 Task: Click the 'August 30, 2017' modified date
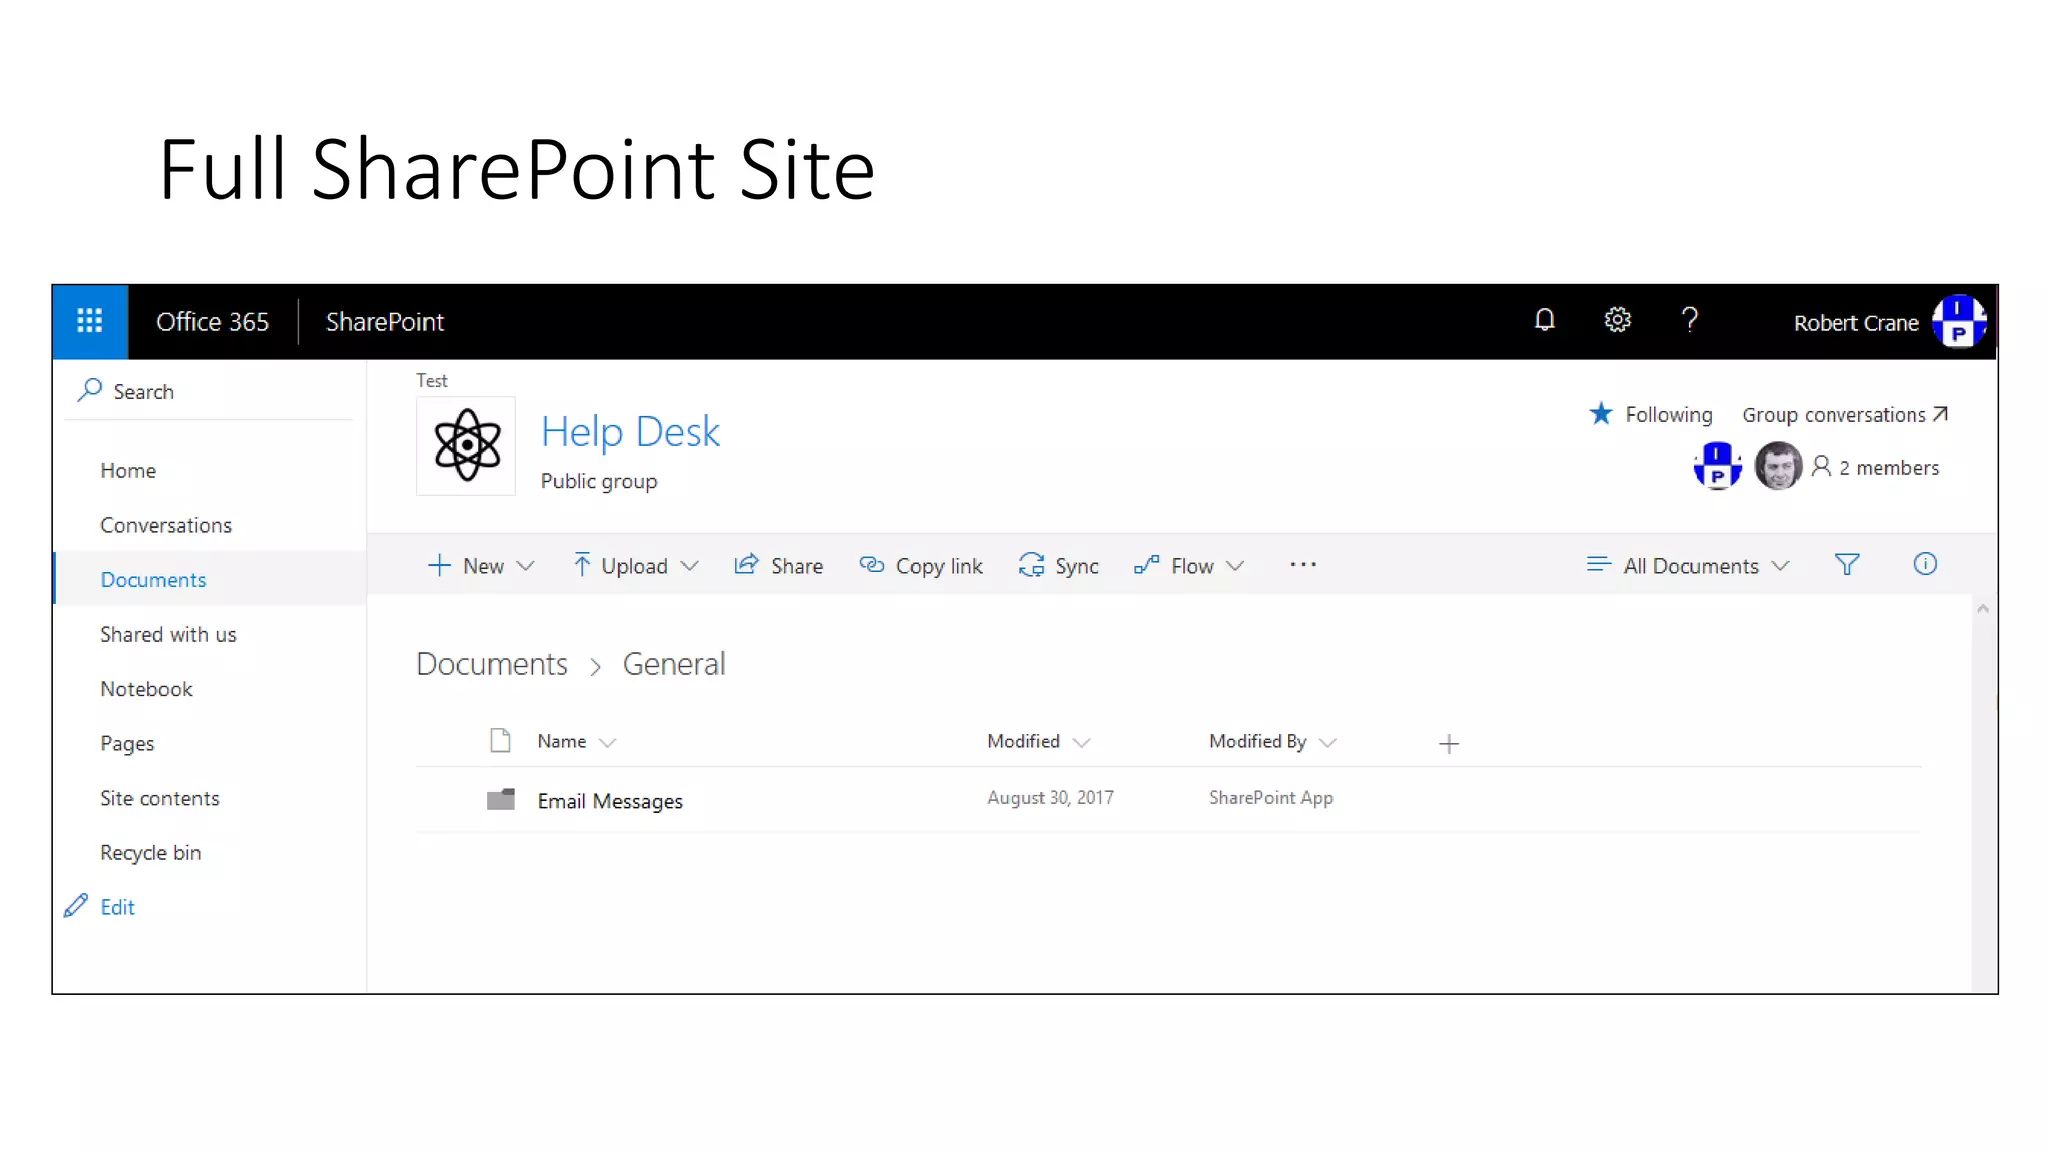point(1050,797)
